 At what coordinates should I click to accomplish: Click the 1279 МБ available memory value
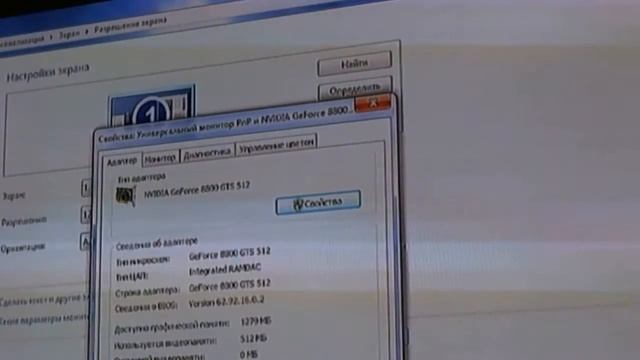point(256,321)
